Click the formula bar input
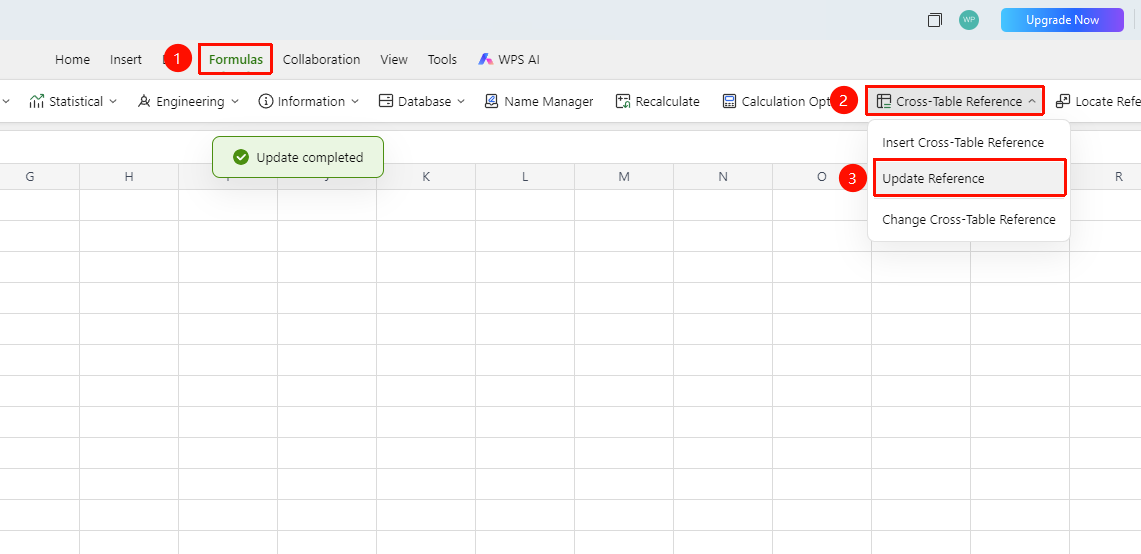The image size is (1141, 554). [570, 147]
